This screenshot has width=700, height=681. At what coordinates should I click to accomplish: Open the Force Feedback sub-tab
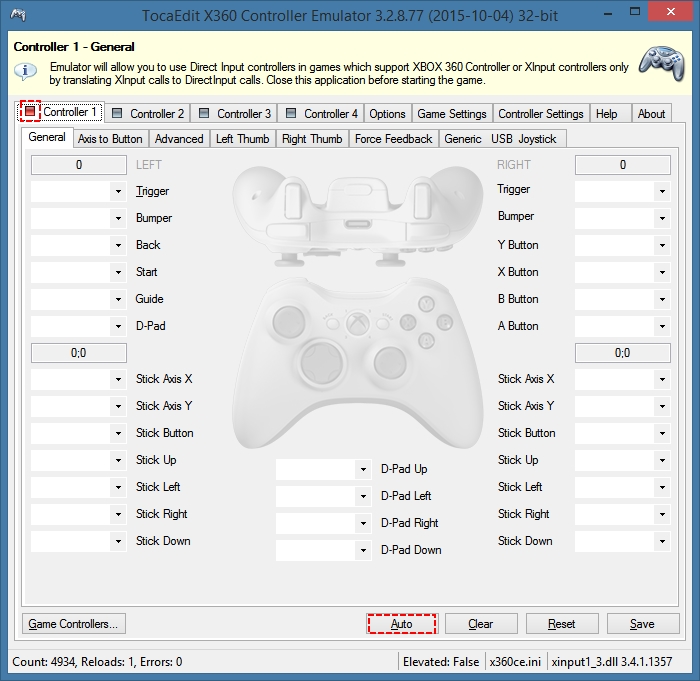393,139
